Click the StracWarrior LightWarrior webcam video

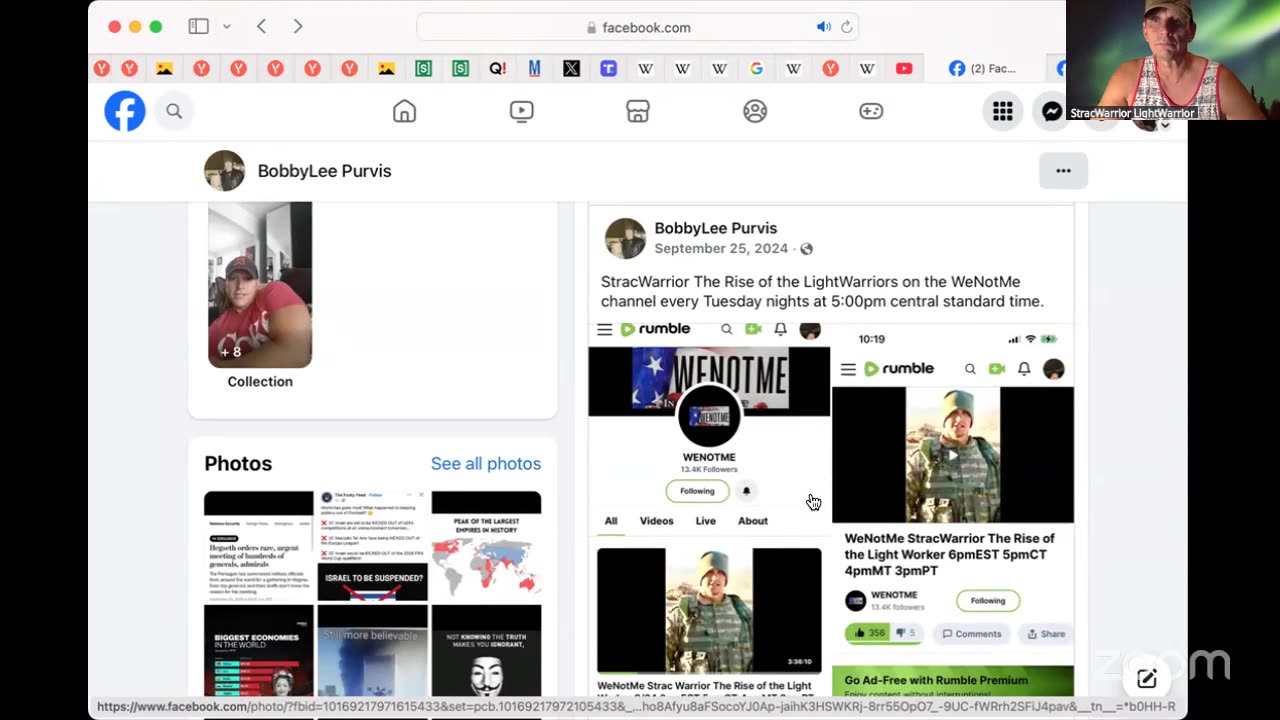point(1173,60)
